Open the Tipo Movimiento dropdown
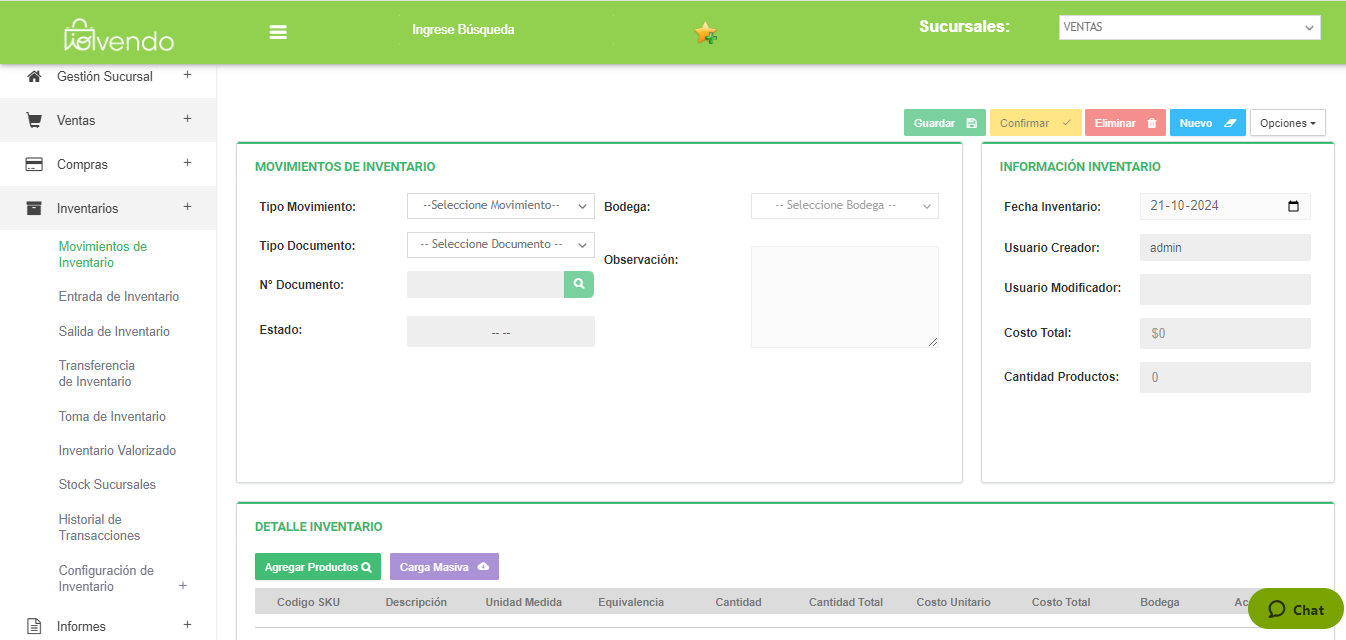 coord(500,206)
